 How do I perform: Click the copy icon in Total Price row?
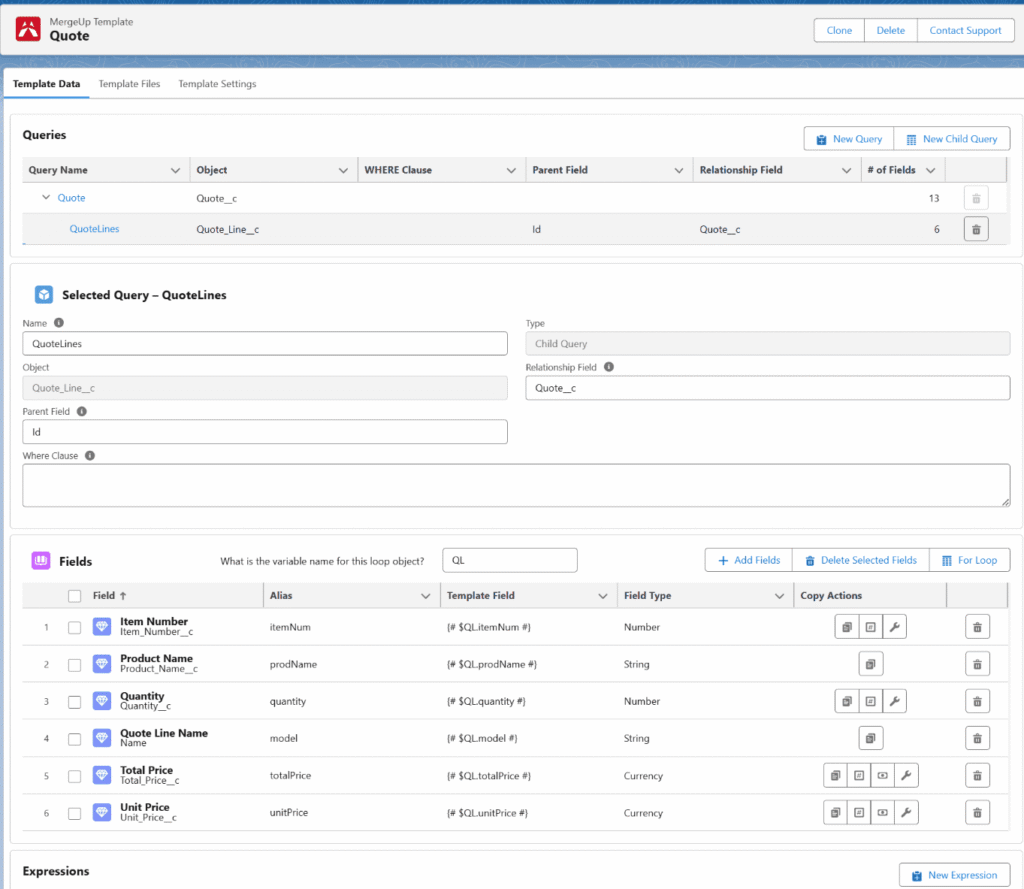(x=835, y=775)
